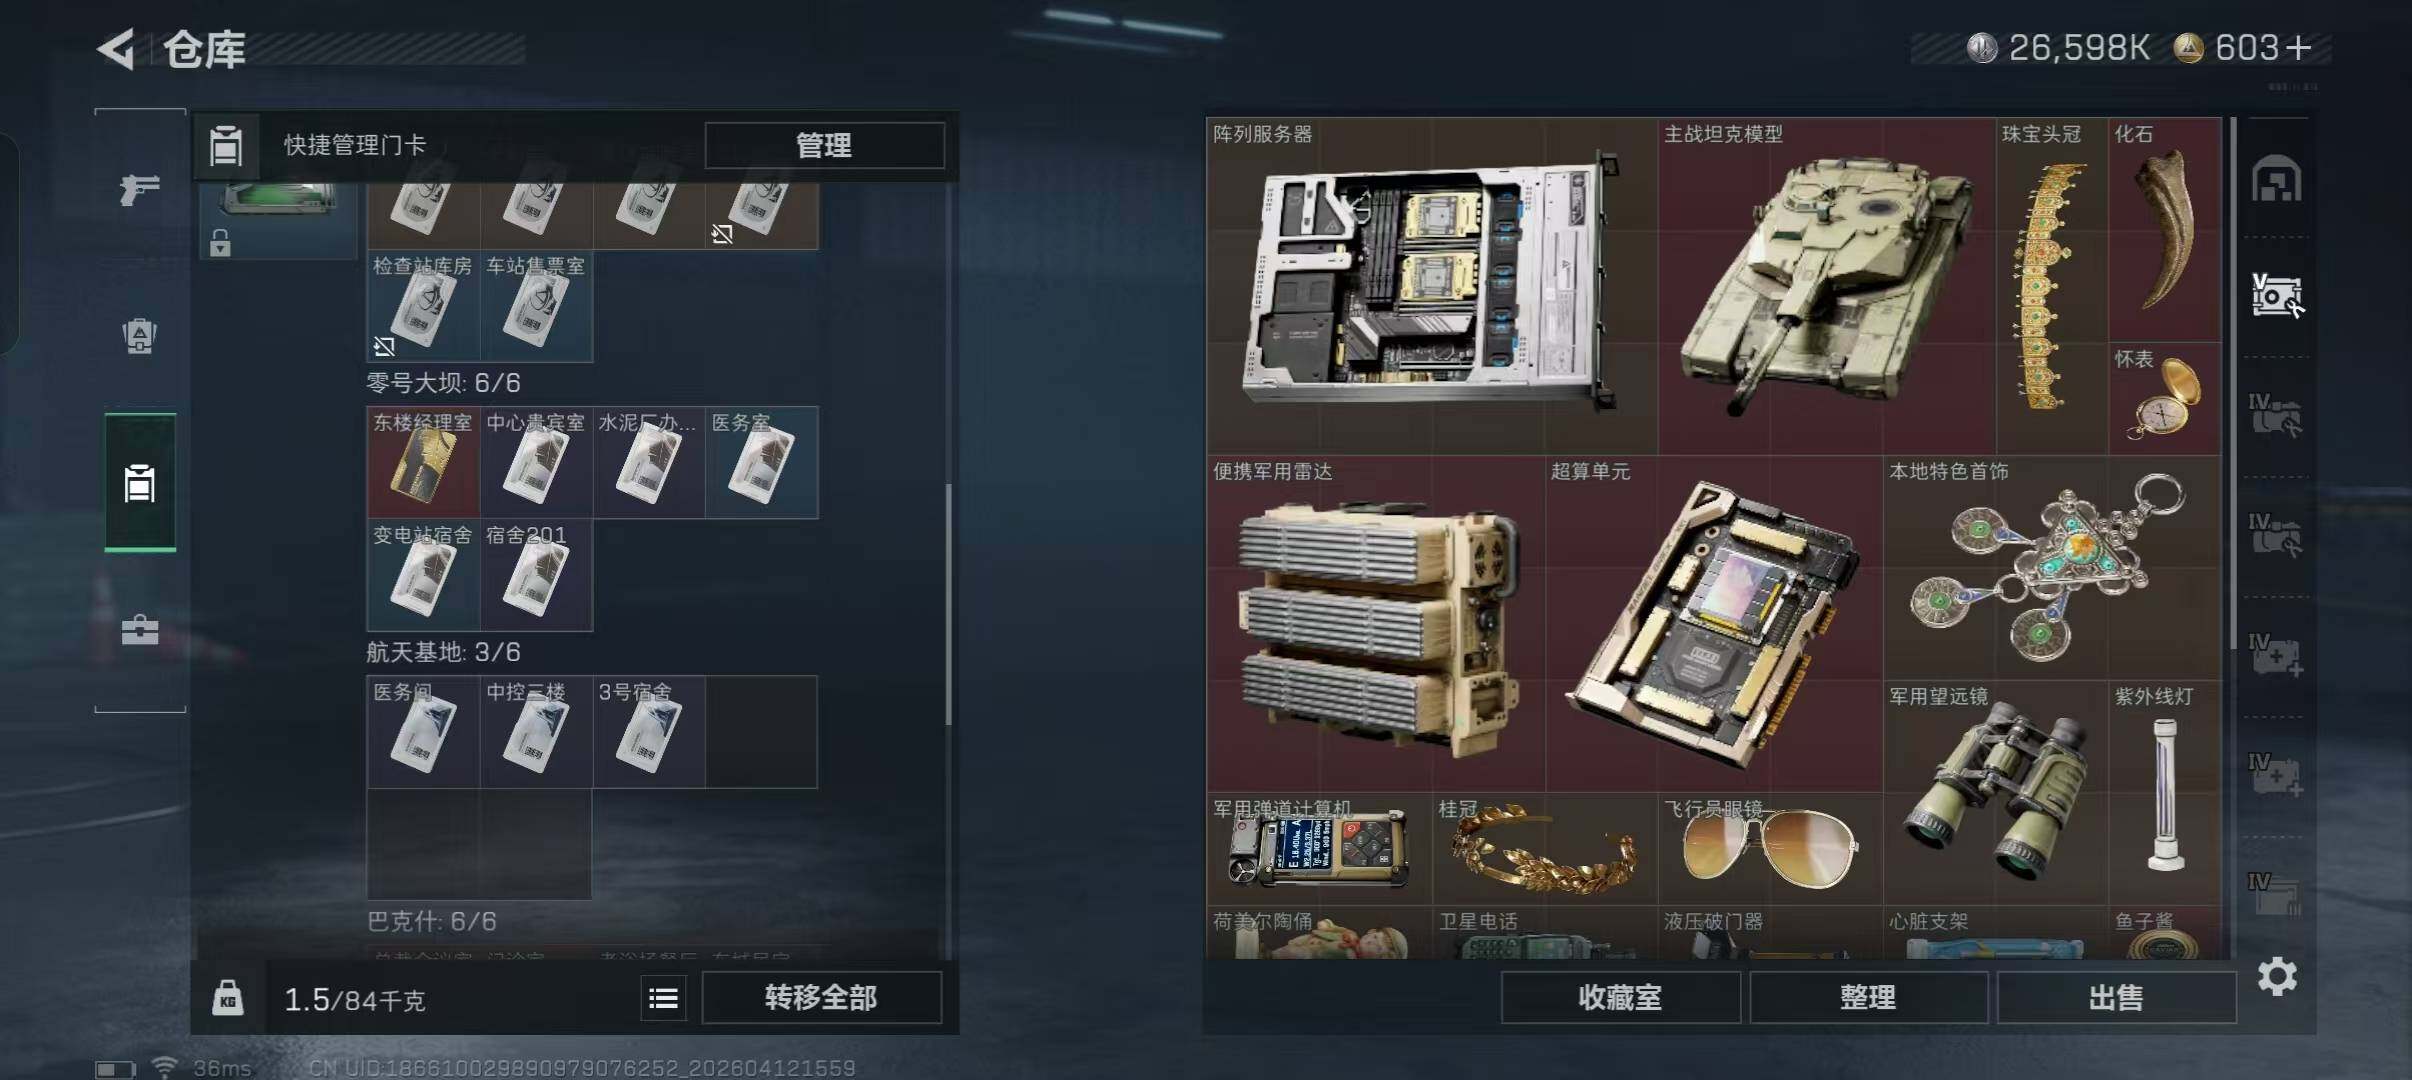Switch to the active keycard tab icon
This screenshot has width=2412, height=1080.
click(x=140, y=483)
